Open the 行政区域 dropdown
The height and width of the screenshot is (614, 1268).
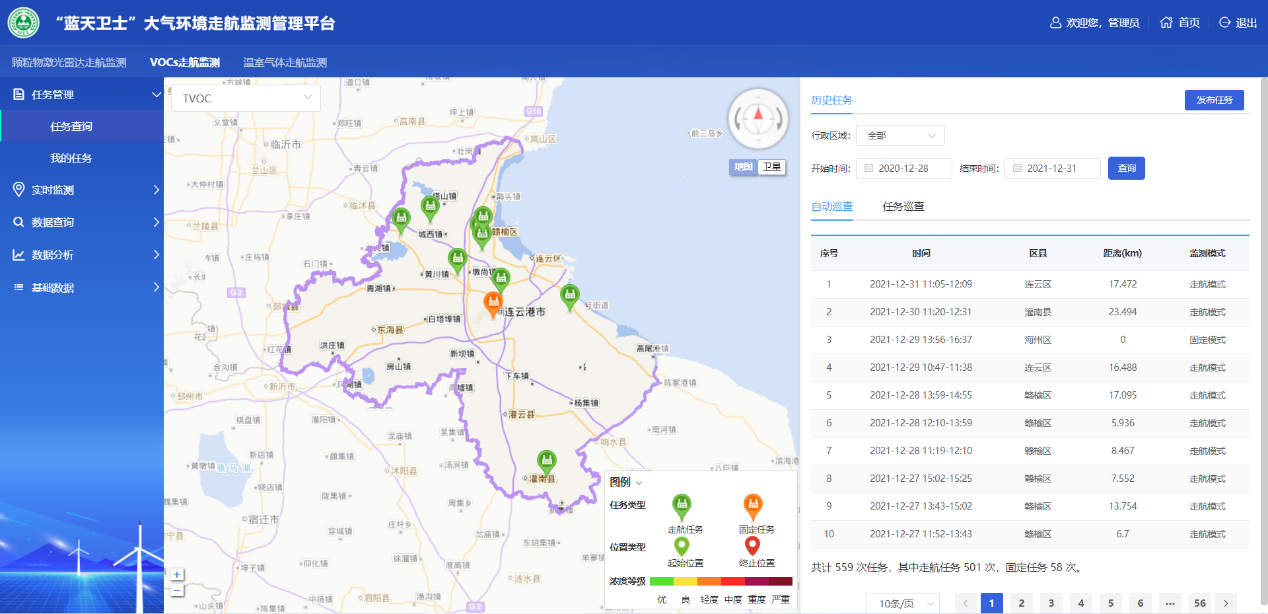pos(899,135)
